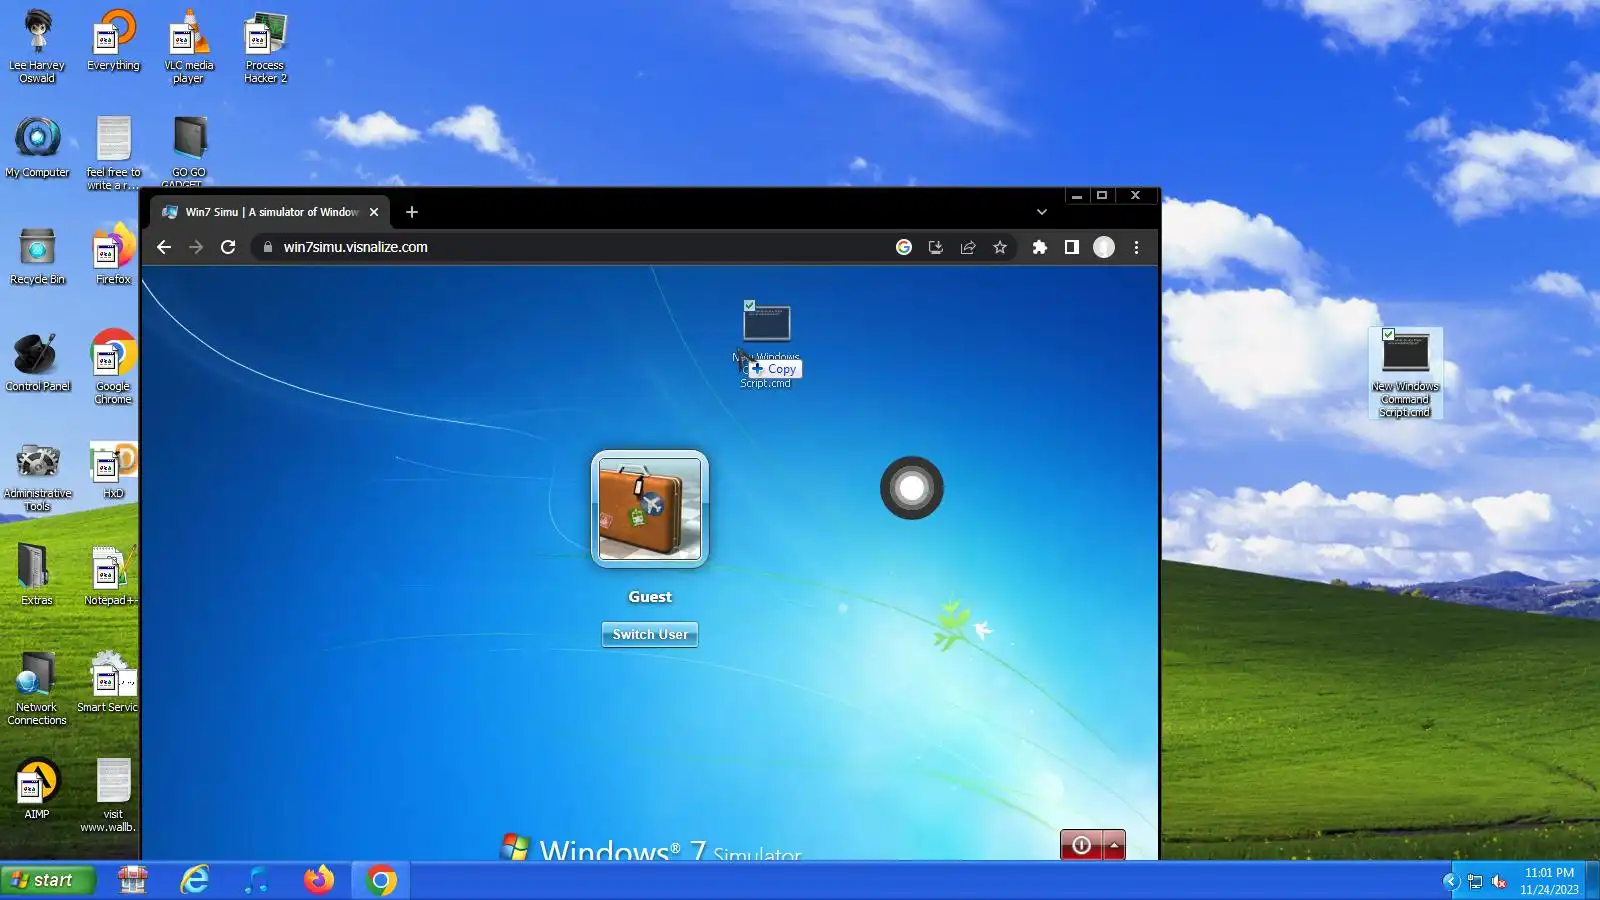Toggle the checkbox on the dragged script file in Chrome
Image resolution: width=1600 pixels, height=900 pixels.
[x=749, y=305]
